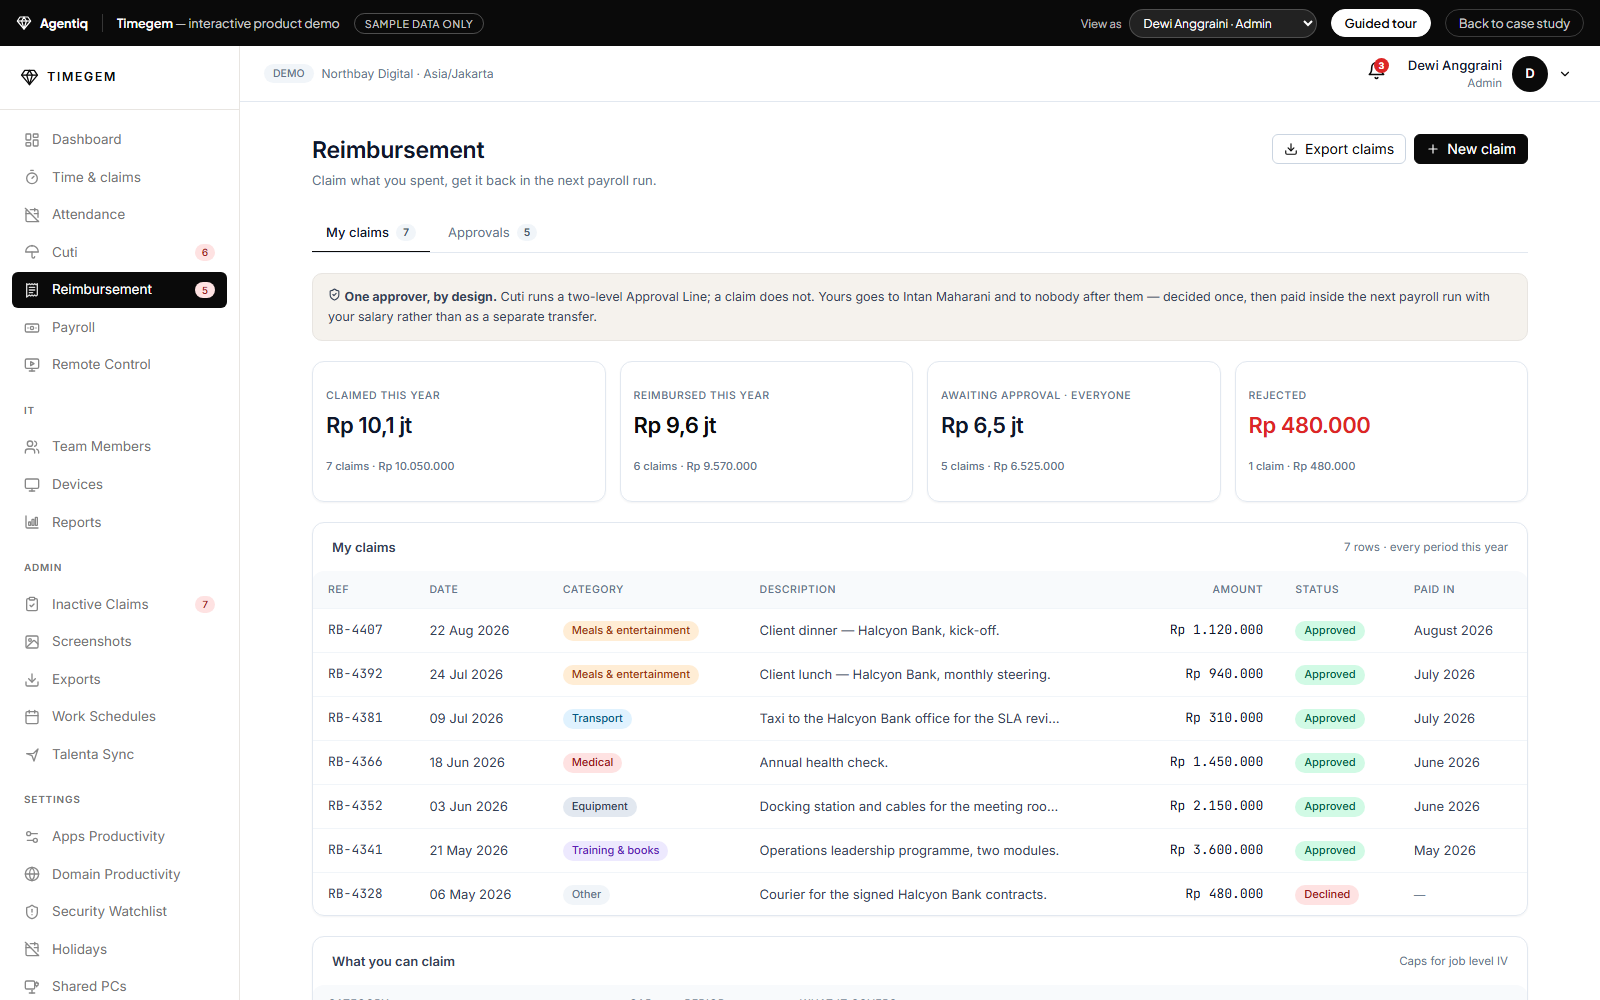Click the Apps Productivity sliders icon
Image resolution: width=1600 pixels, height=1000 pixels.
(x=32, y=837)
